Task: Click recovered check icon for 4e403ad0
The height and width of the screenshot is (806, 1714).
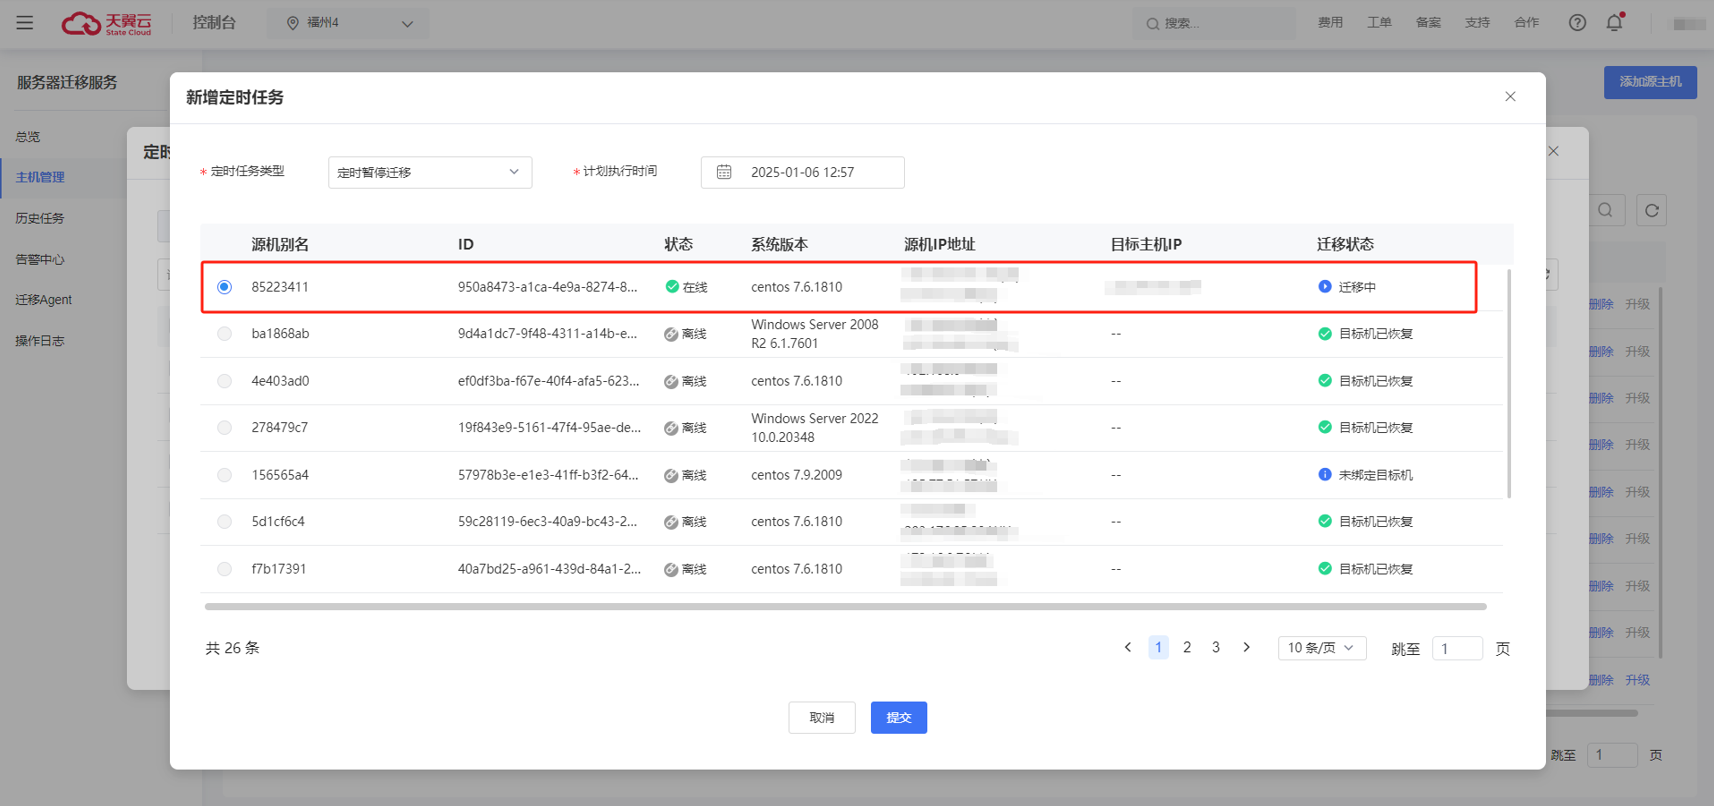Action: (x=1325, y=380)
